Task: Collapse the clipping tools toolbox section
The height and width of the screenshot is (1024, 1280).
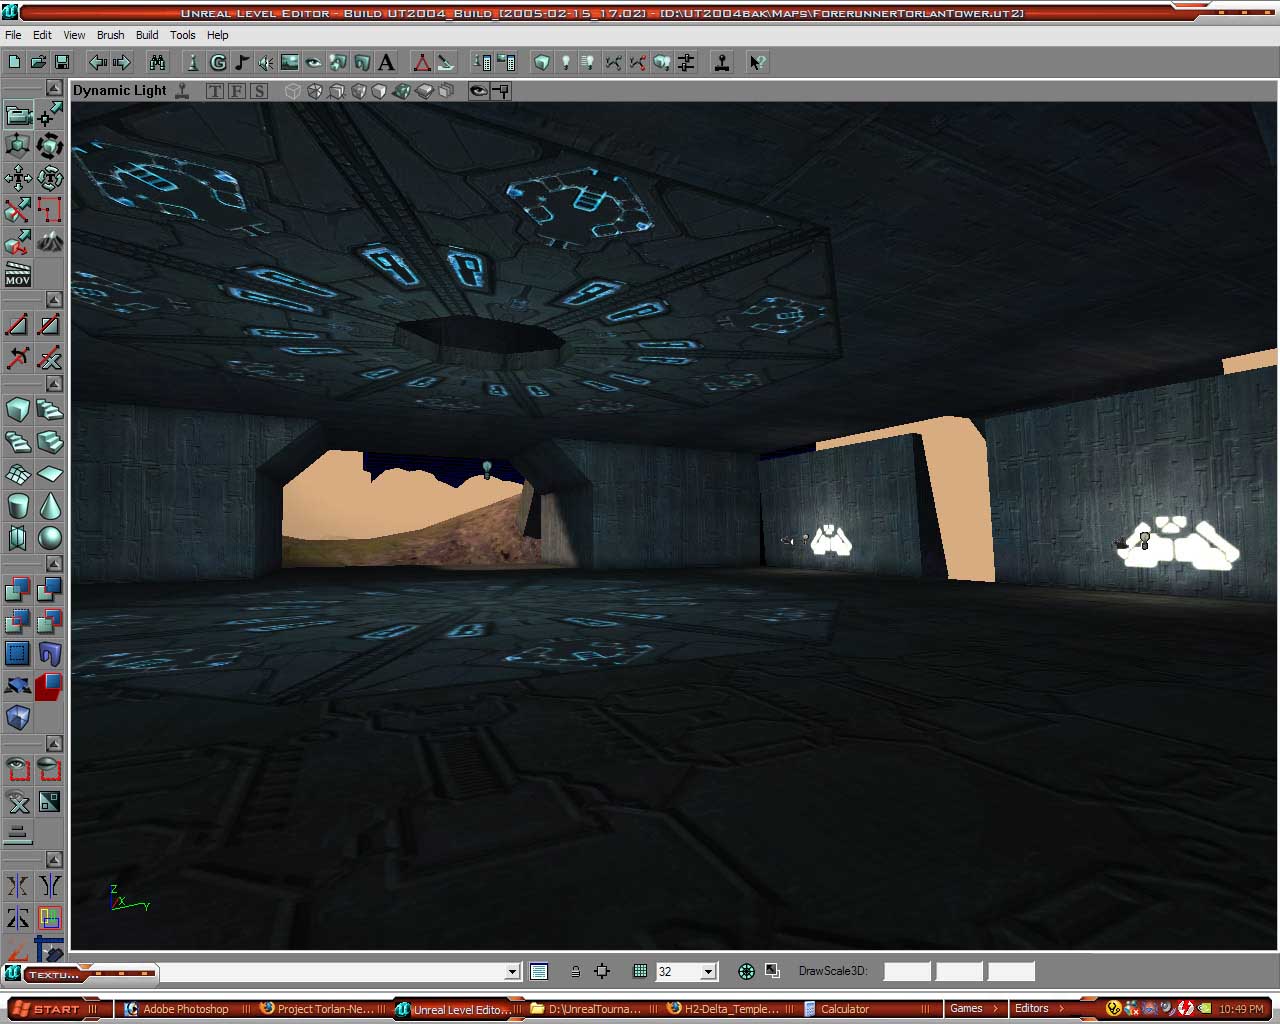Action: coord(54,300)
